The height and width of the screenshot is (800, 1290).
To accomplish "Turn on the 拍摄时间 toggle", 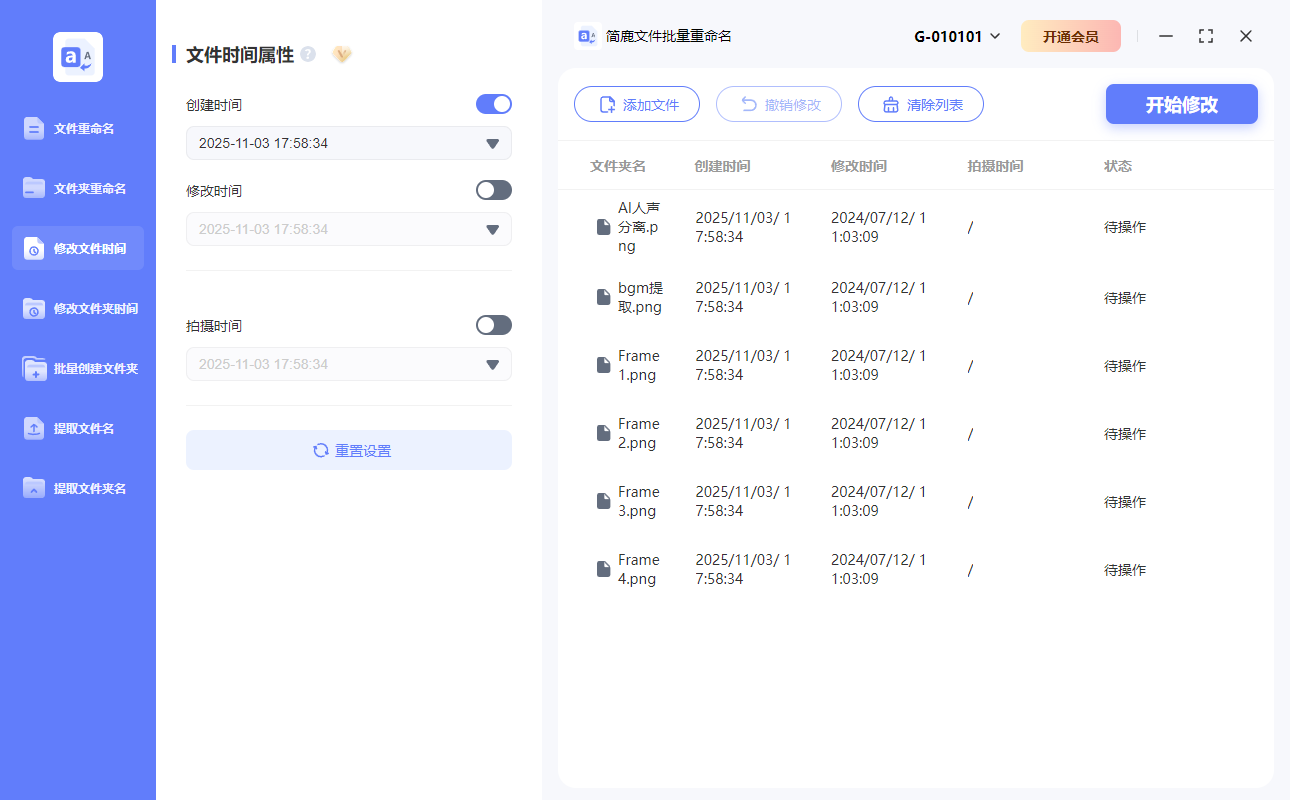I will tap(493, 324).
